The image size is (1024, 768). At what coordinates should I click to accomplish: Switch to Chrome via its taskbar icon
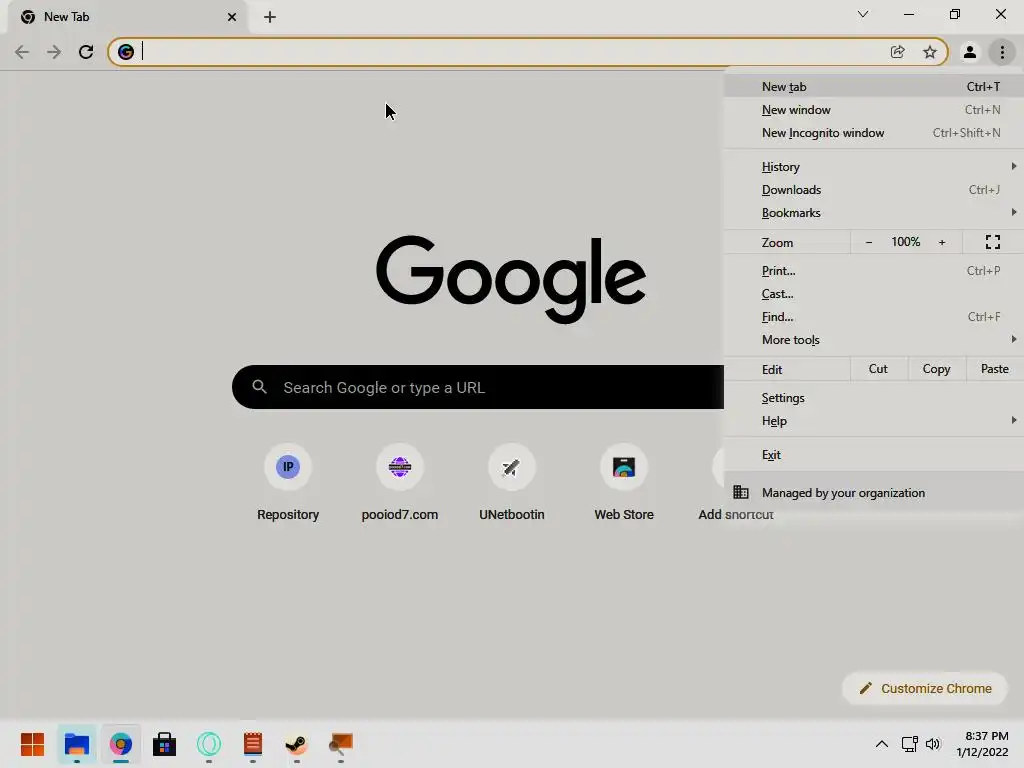click(x=121, y=744)
